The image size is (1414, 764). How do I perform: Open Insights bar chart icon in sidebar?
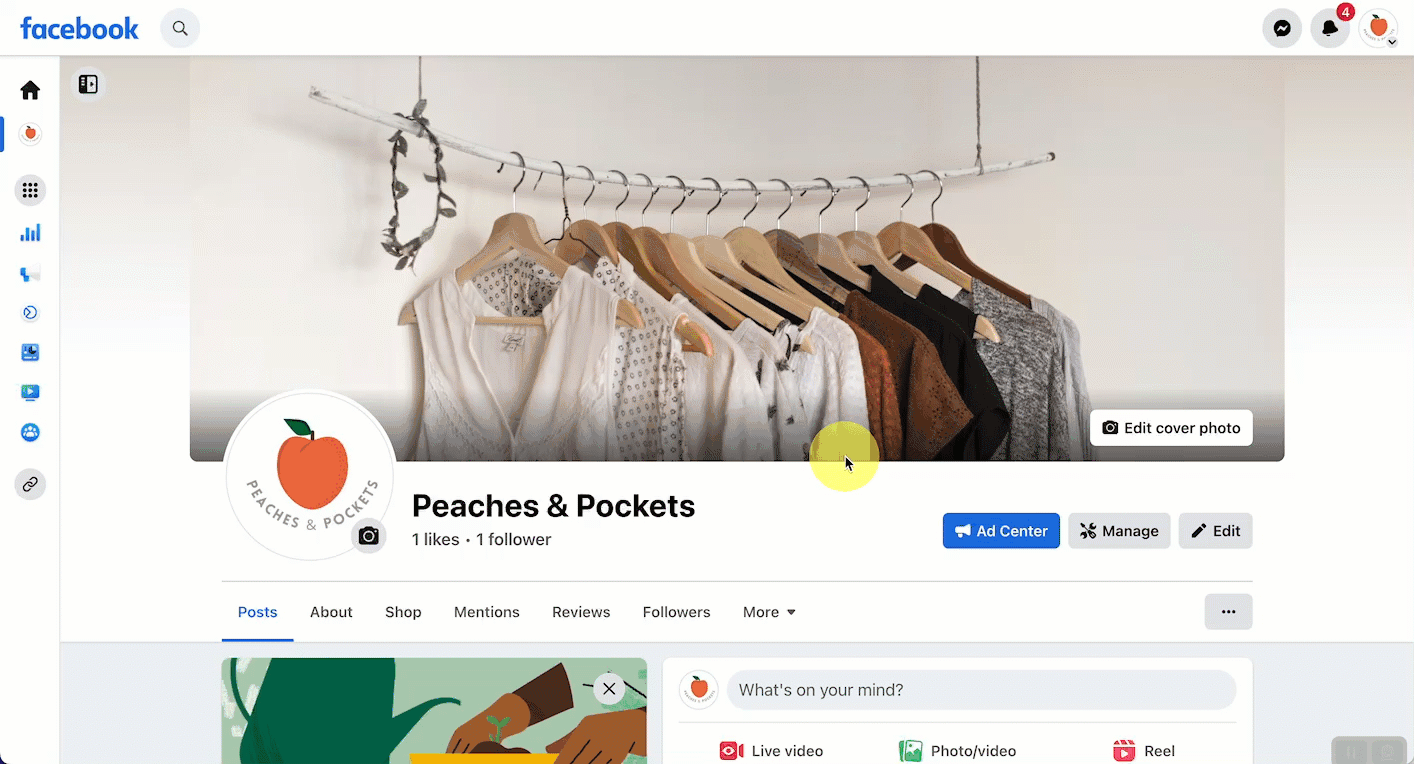[30, 233]
